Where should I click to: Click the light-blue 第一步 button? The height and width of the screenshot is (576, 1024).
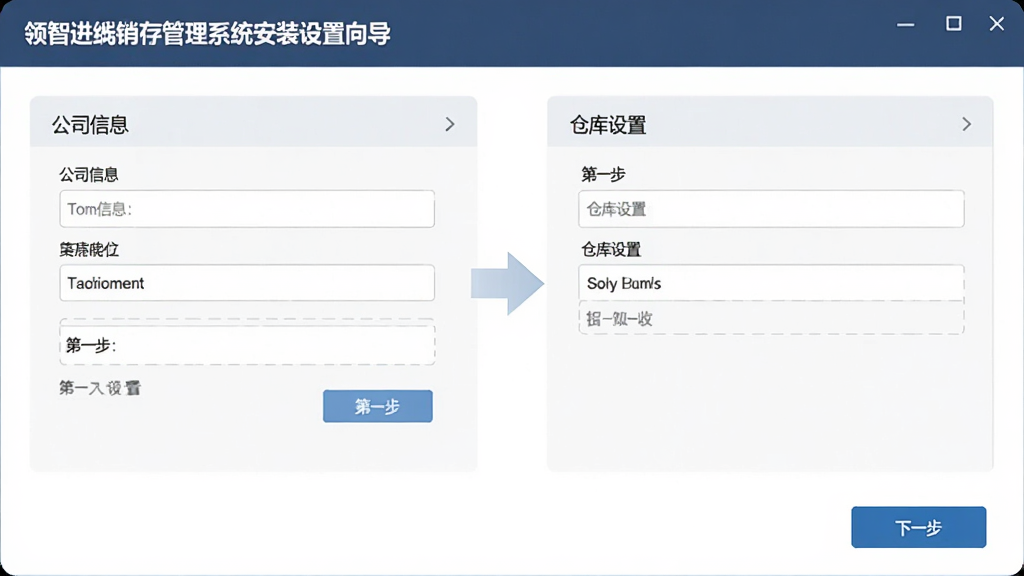(377, 406)
